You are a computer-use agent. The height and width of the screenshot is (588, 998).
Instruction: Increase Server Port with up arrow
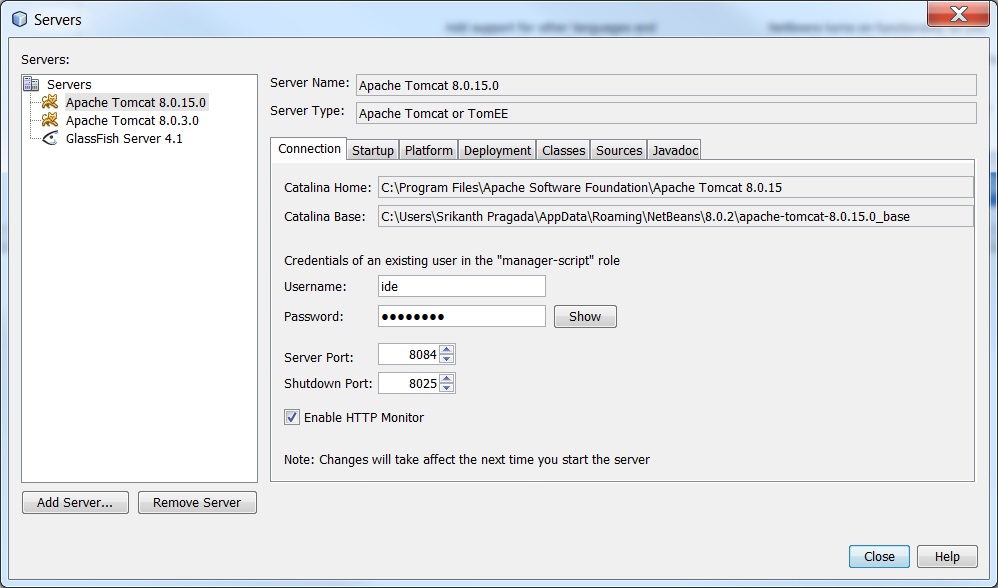click(447, 349)
